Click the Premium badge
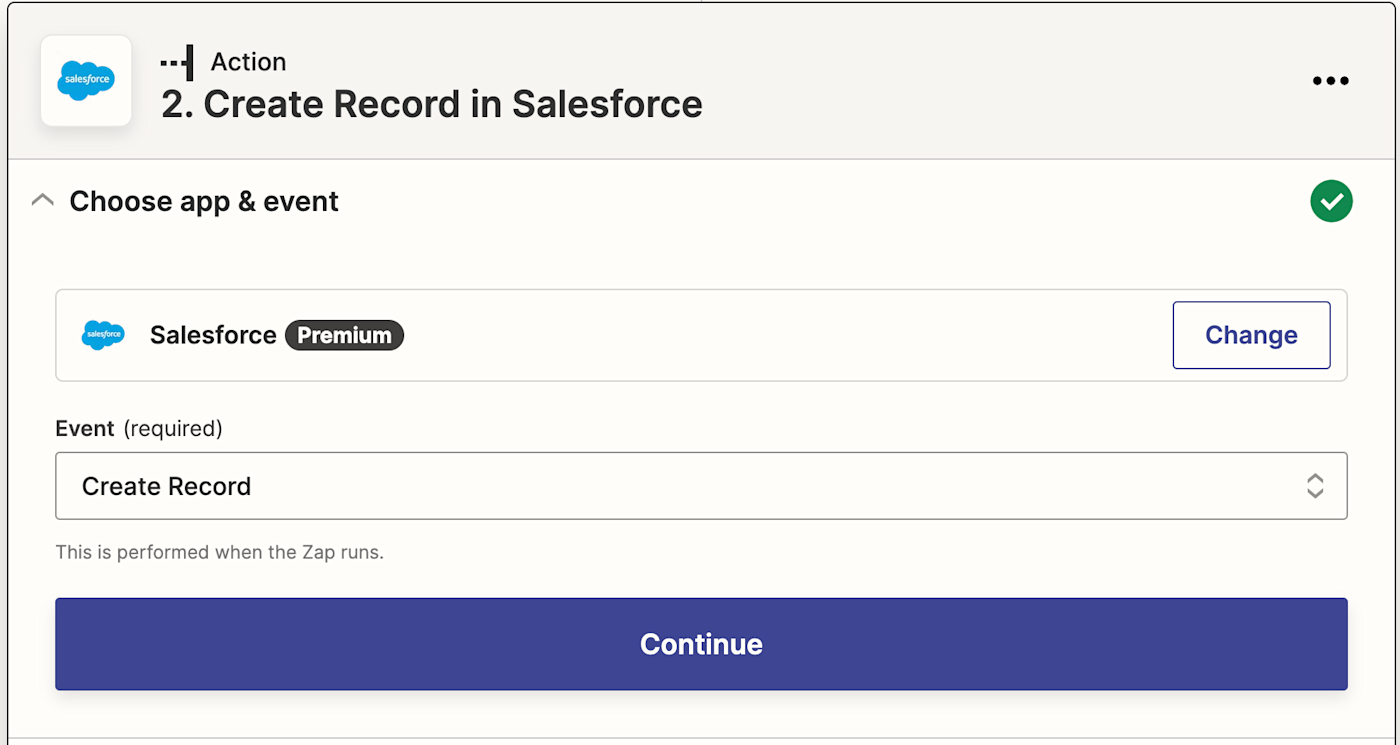The image size is (1400, 745). (344, 335)
